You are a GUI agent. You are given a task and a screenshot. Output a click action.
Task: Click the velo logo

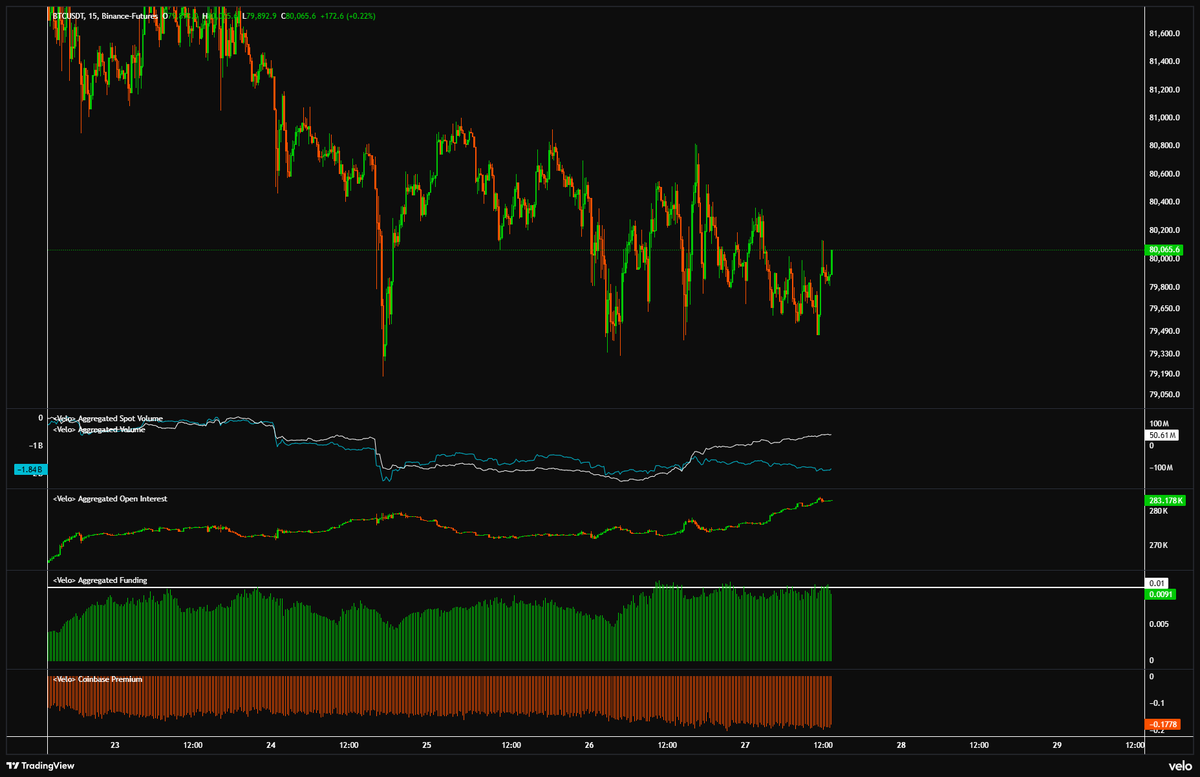pos(1178,765)
